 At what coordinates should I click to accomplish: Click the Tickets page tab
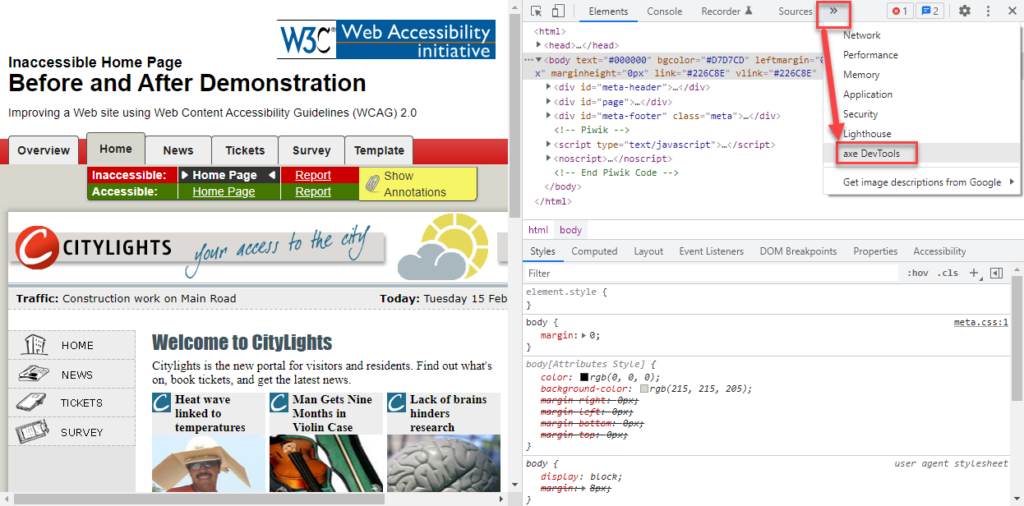click(x=245, y=150)
